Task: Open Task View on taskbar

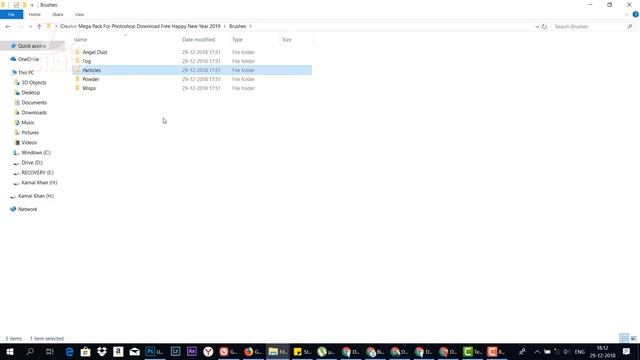Action: click(x=49, y=351)
